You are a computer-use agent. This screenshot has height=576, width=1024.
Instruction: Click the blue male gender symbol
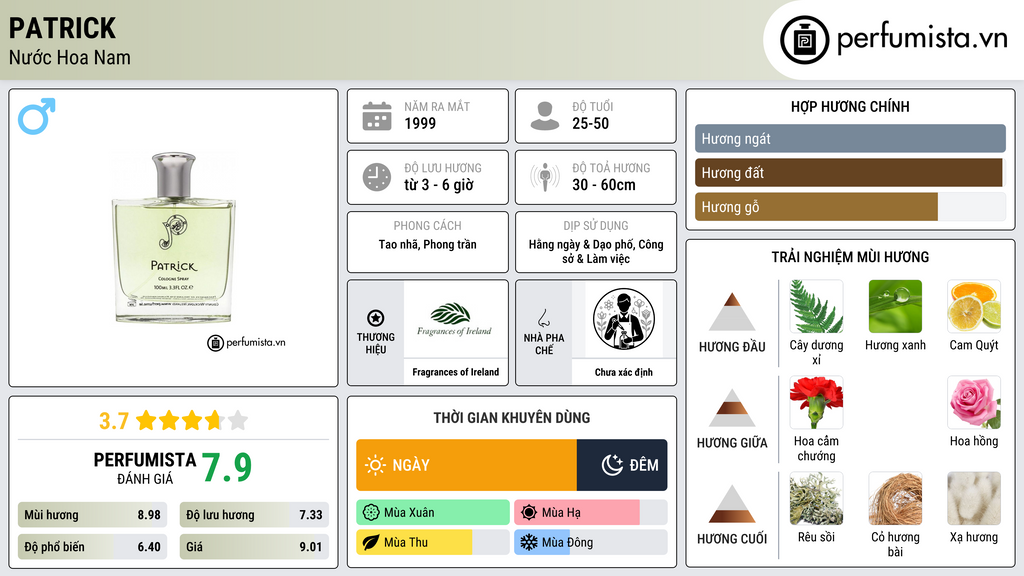37,116
